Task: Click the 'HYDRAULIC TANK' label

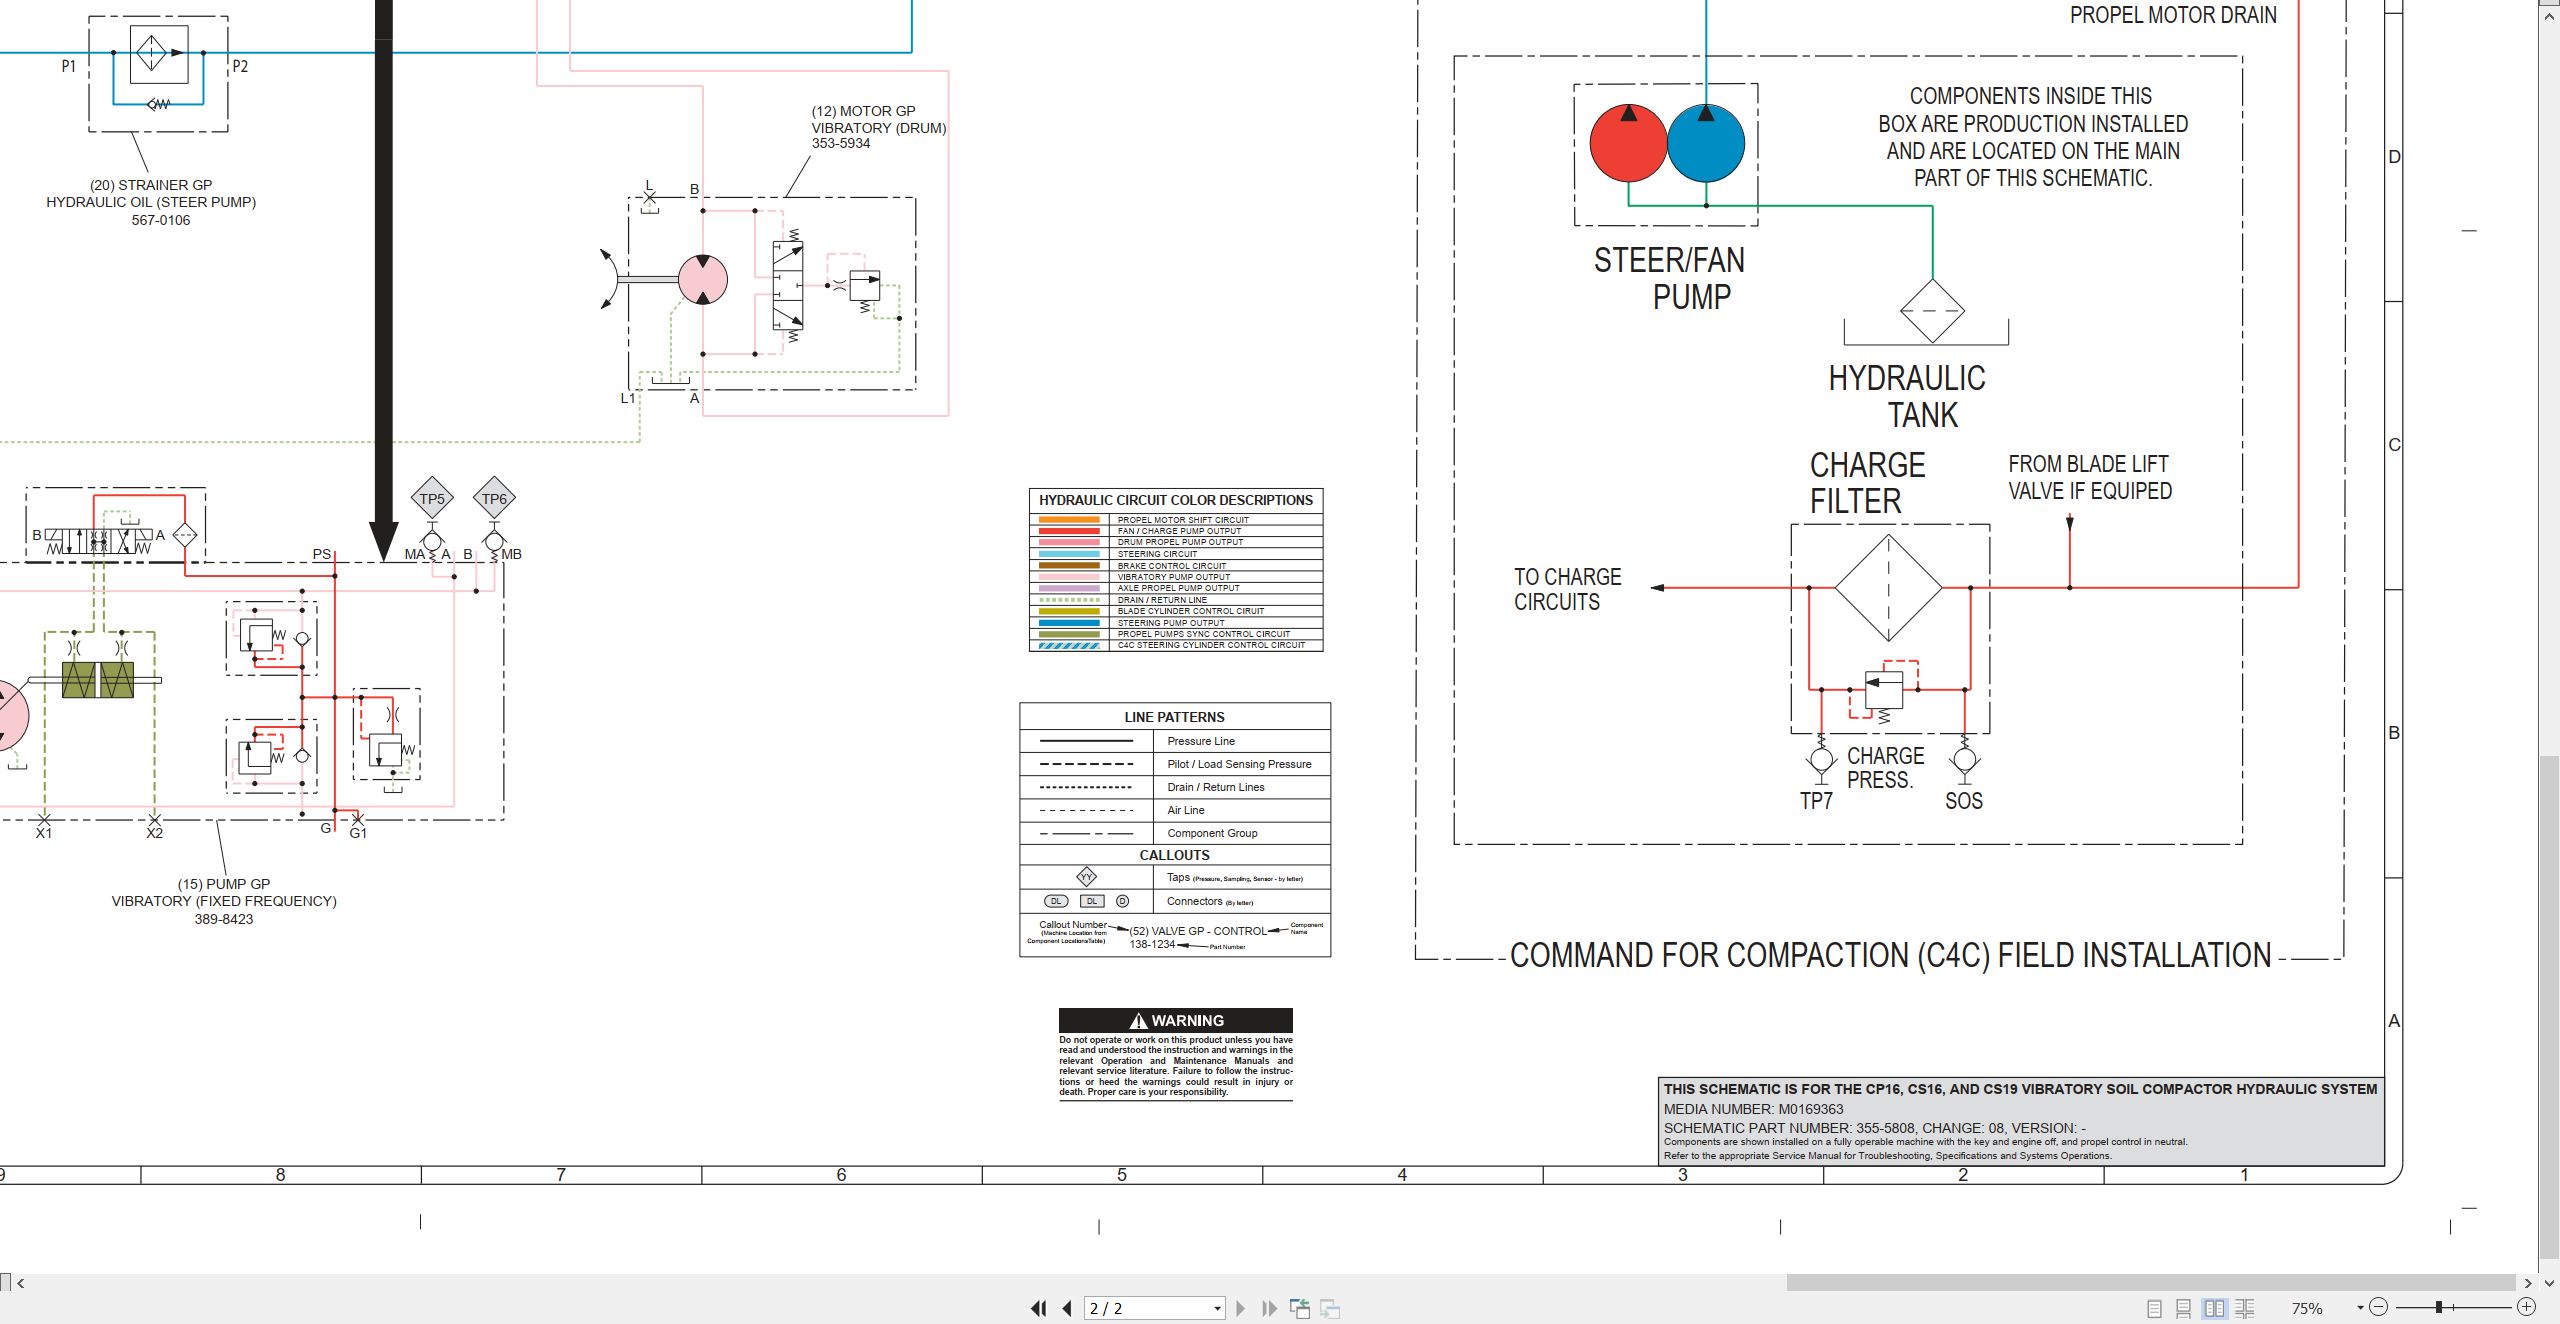Action: [x=1907, y=396]
